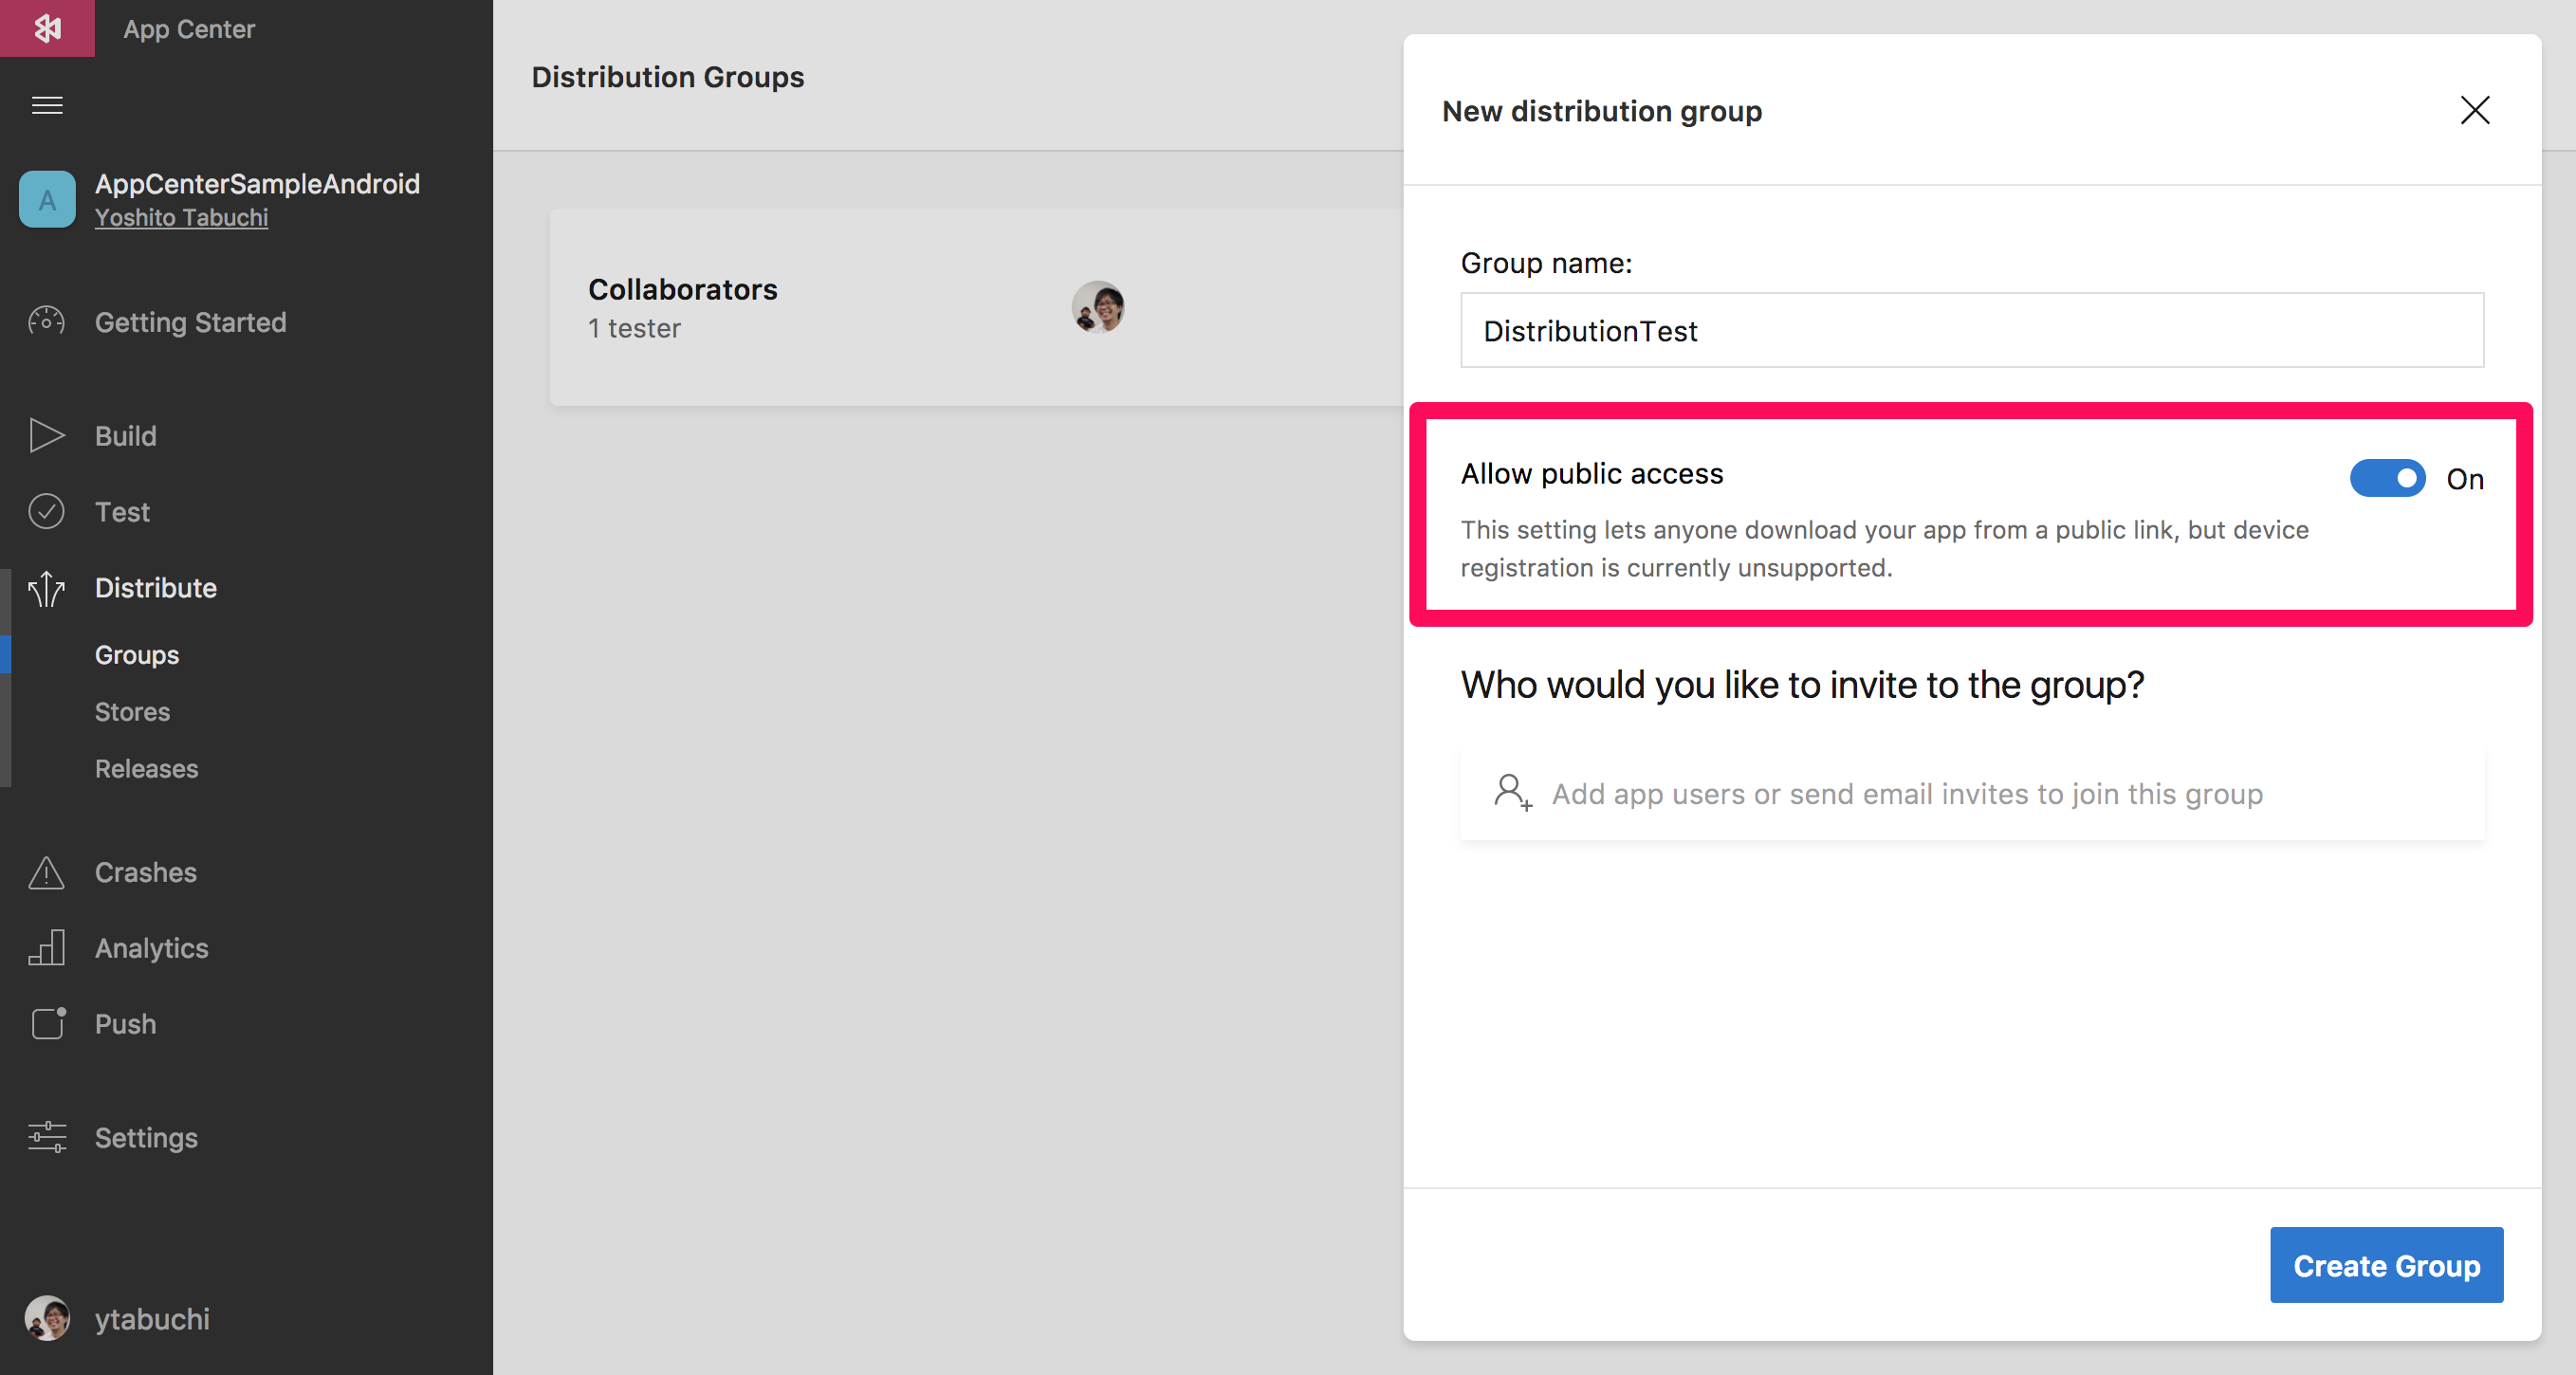Open Stores in the sidebar

pyautogui.click(x=132, y=712)
